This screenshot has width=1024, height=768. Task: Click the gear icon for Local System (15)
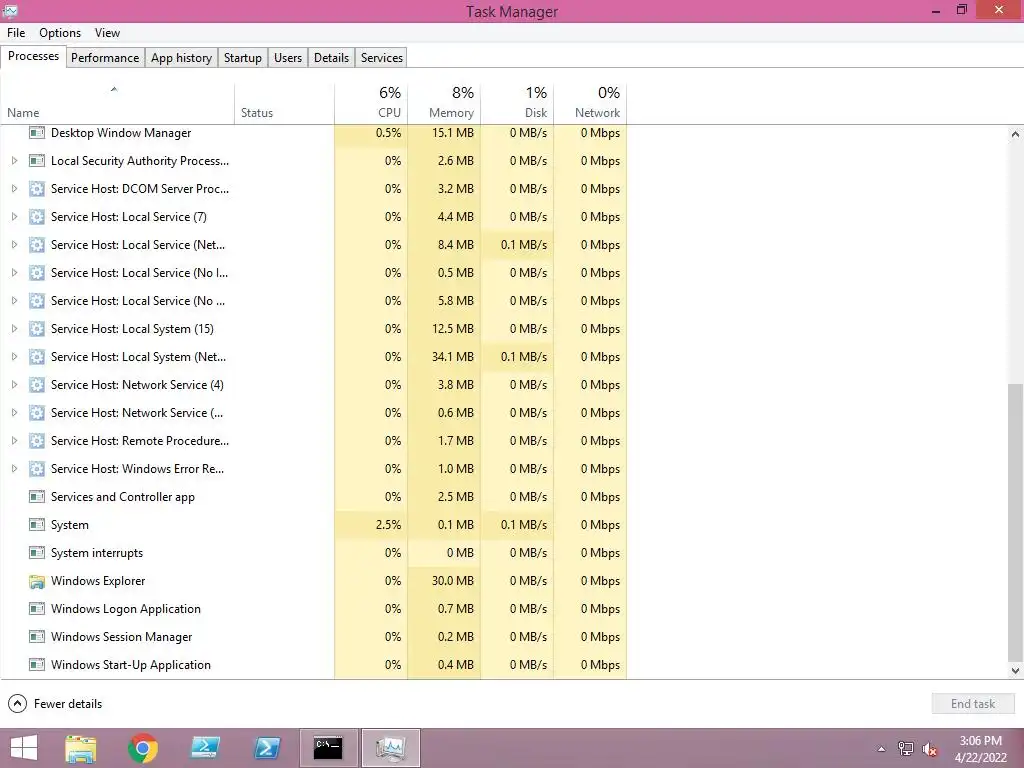pyautogui.click(x=37, y=328)
